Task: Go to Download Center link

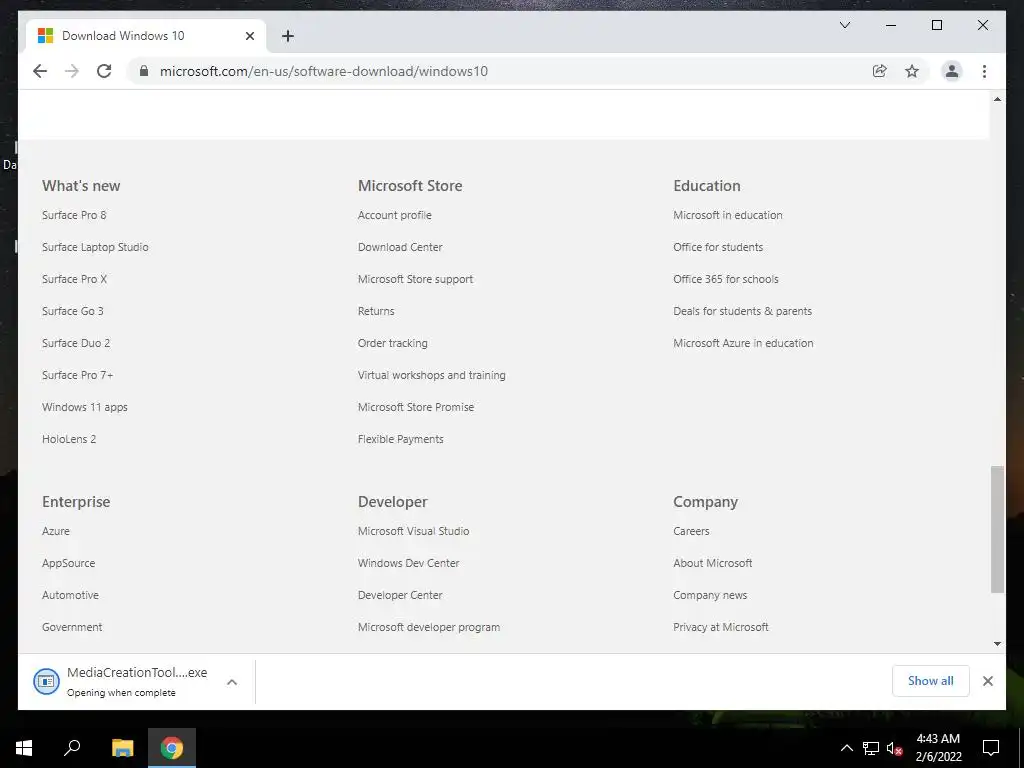Action: 400,247
